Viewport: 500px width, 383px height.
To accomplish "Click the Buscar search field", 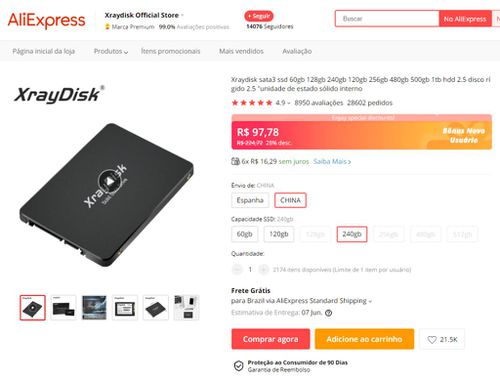I will tap(387, 19).
